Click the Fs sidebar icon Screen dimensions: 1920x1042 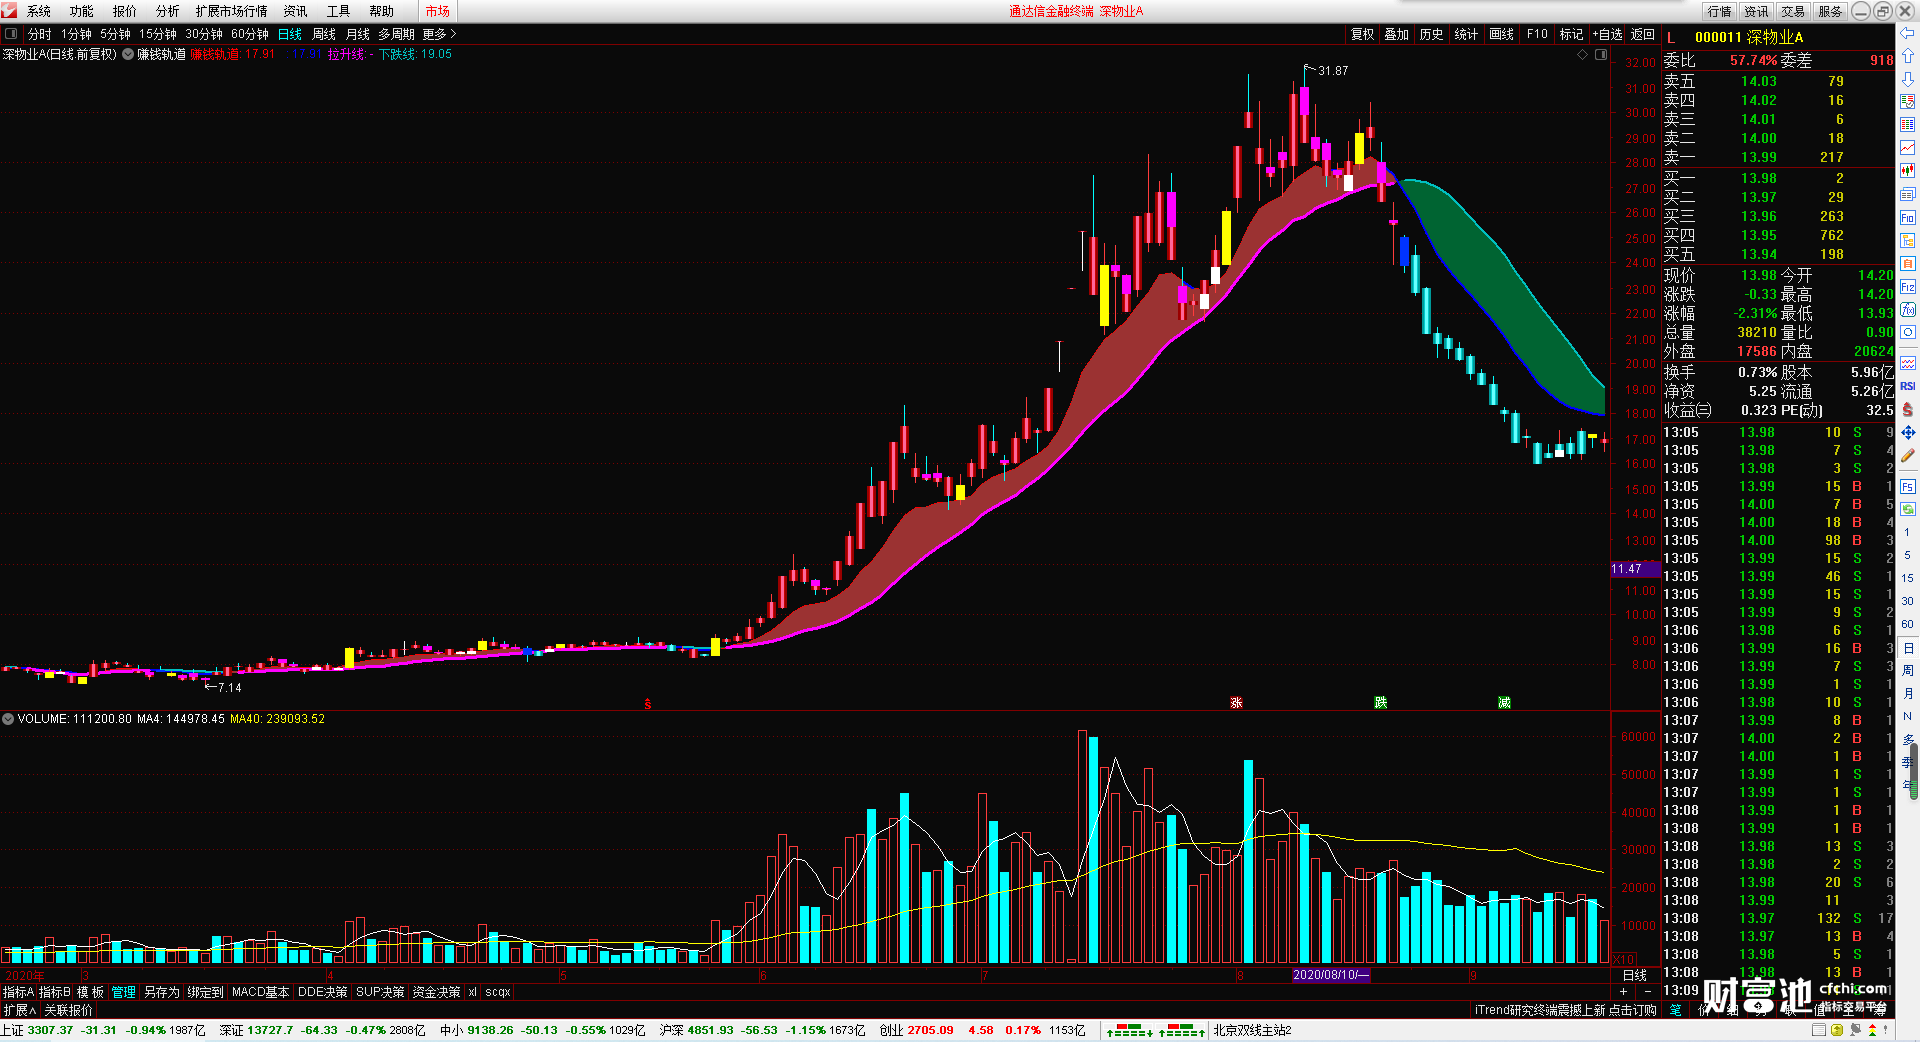[1907, 487]
